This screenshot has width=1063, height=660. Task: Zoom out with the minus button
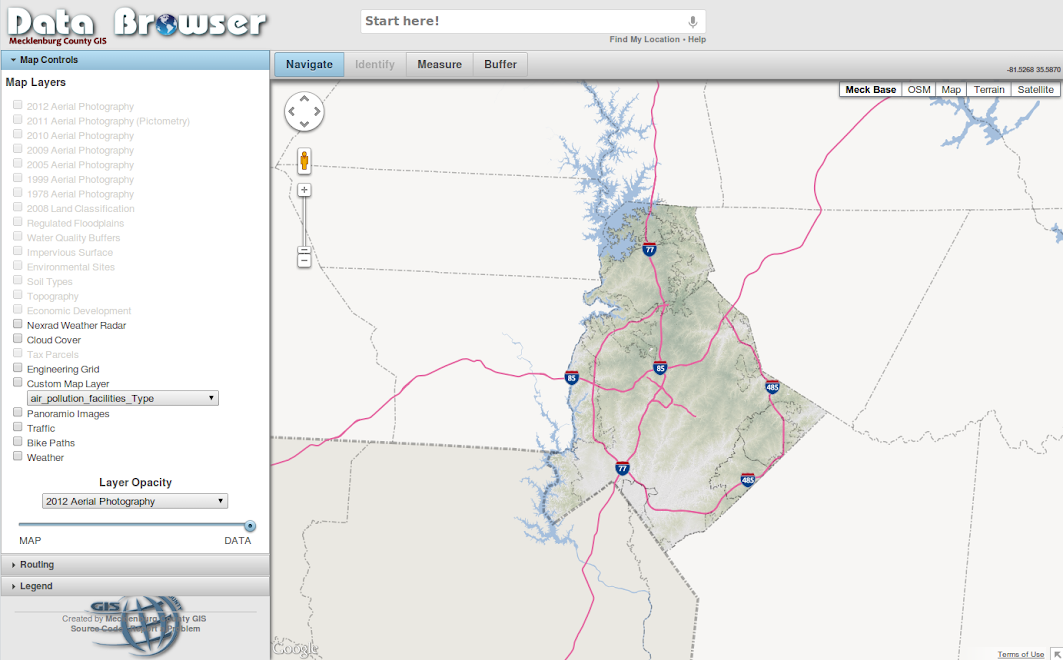[304, 261]
